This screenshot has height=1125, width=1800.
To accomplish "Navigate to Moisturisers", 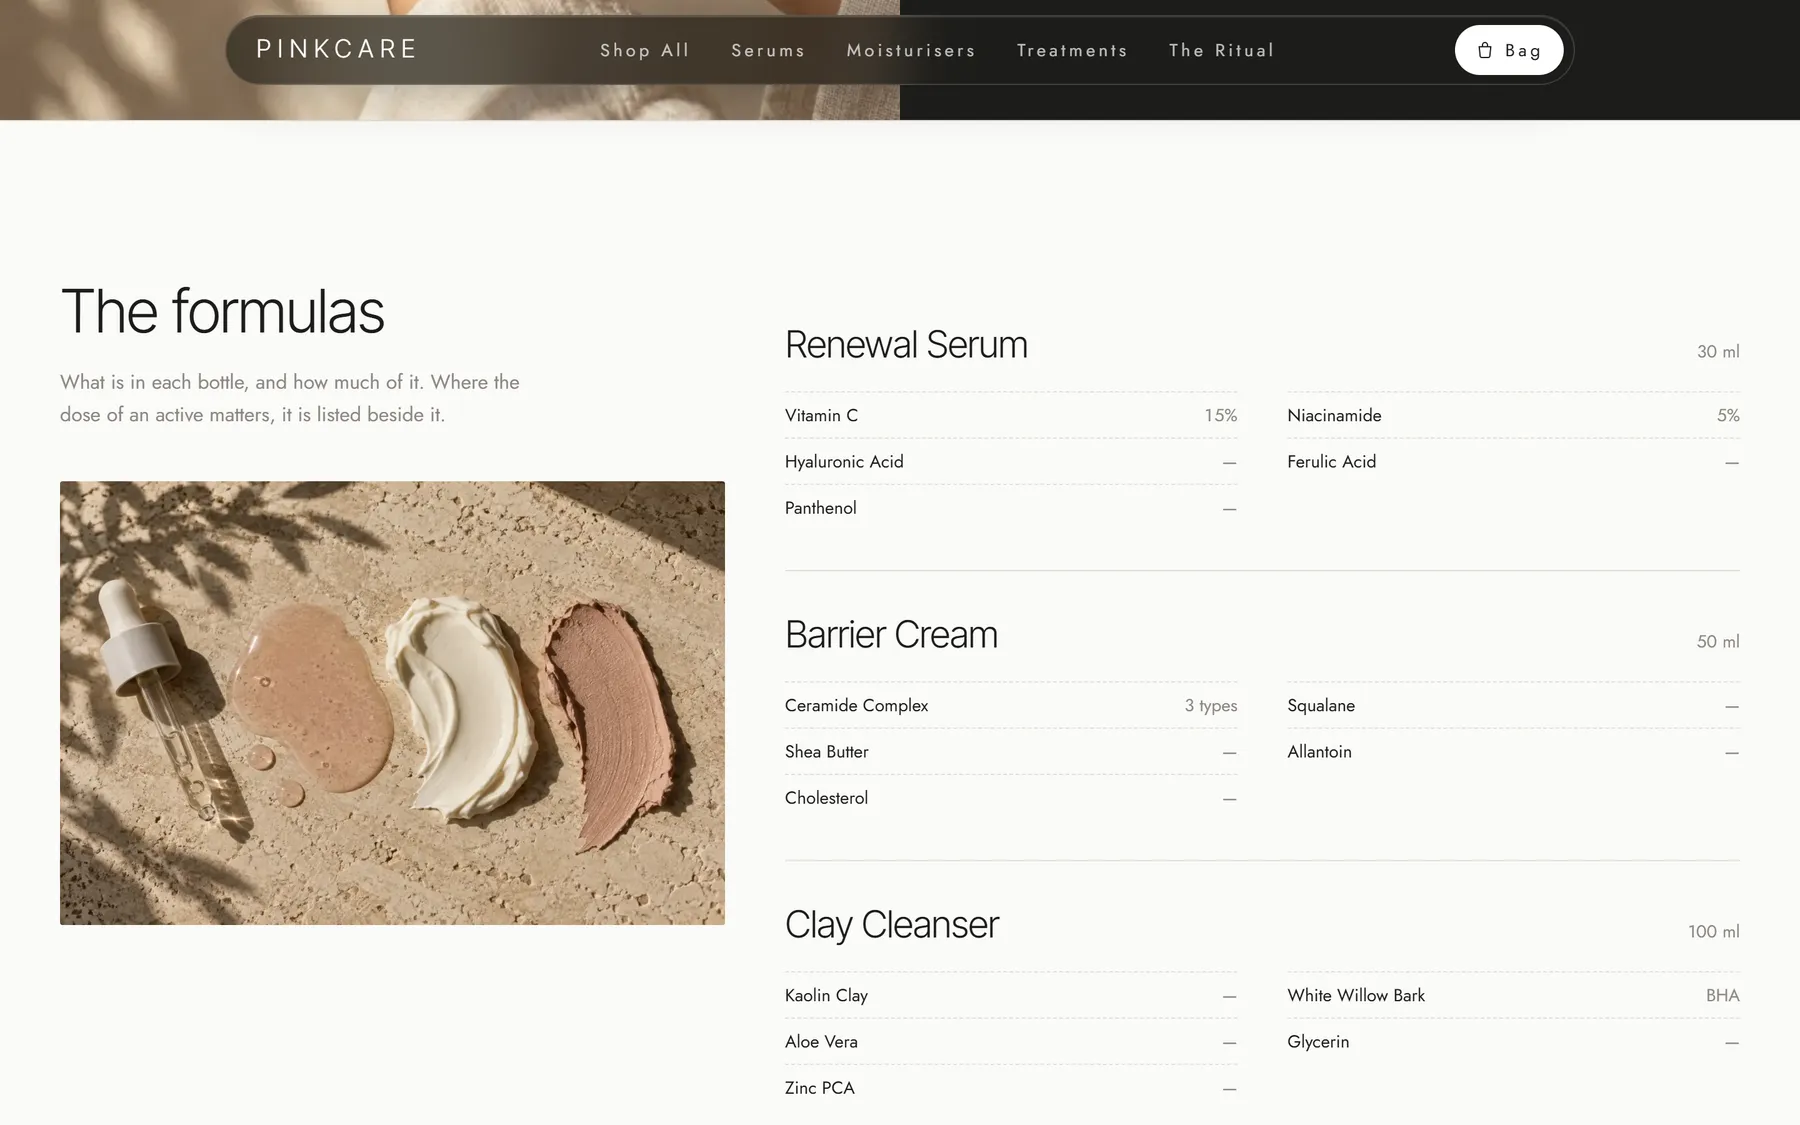I will point(911,50).
